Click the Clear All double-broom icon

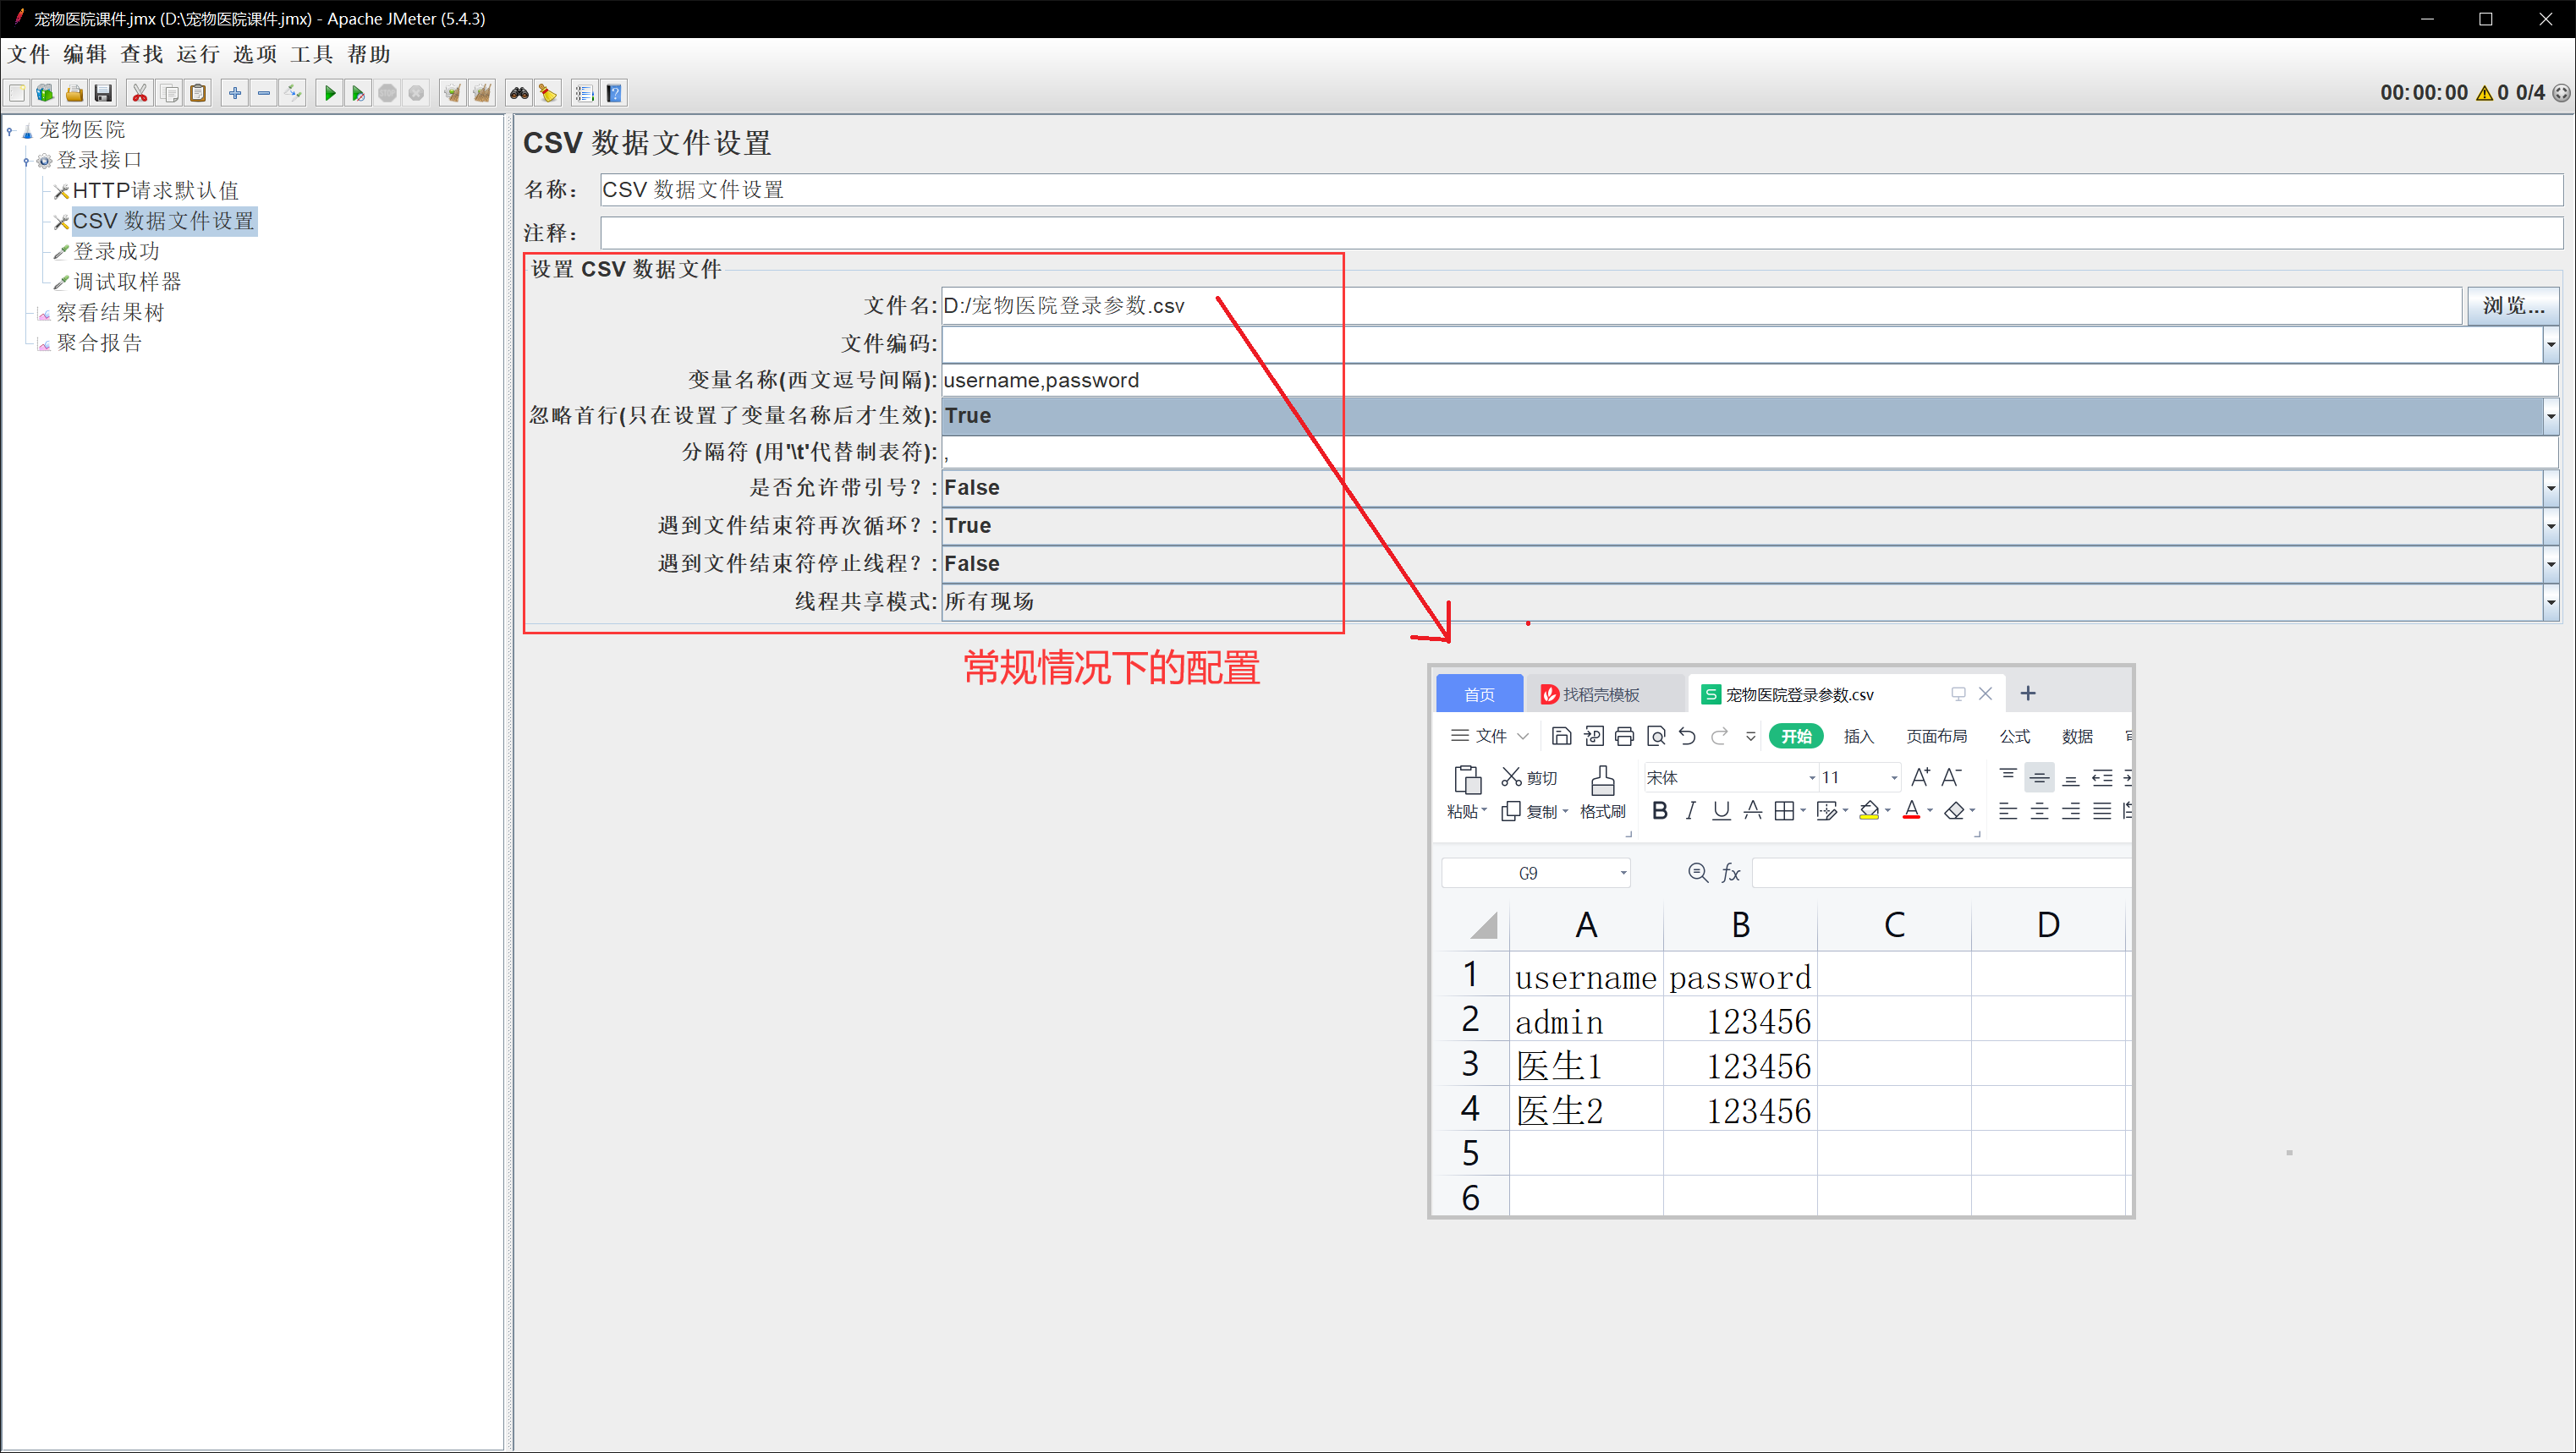(482, 93)
